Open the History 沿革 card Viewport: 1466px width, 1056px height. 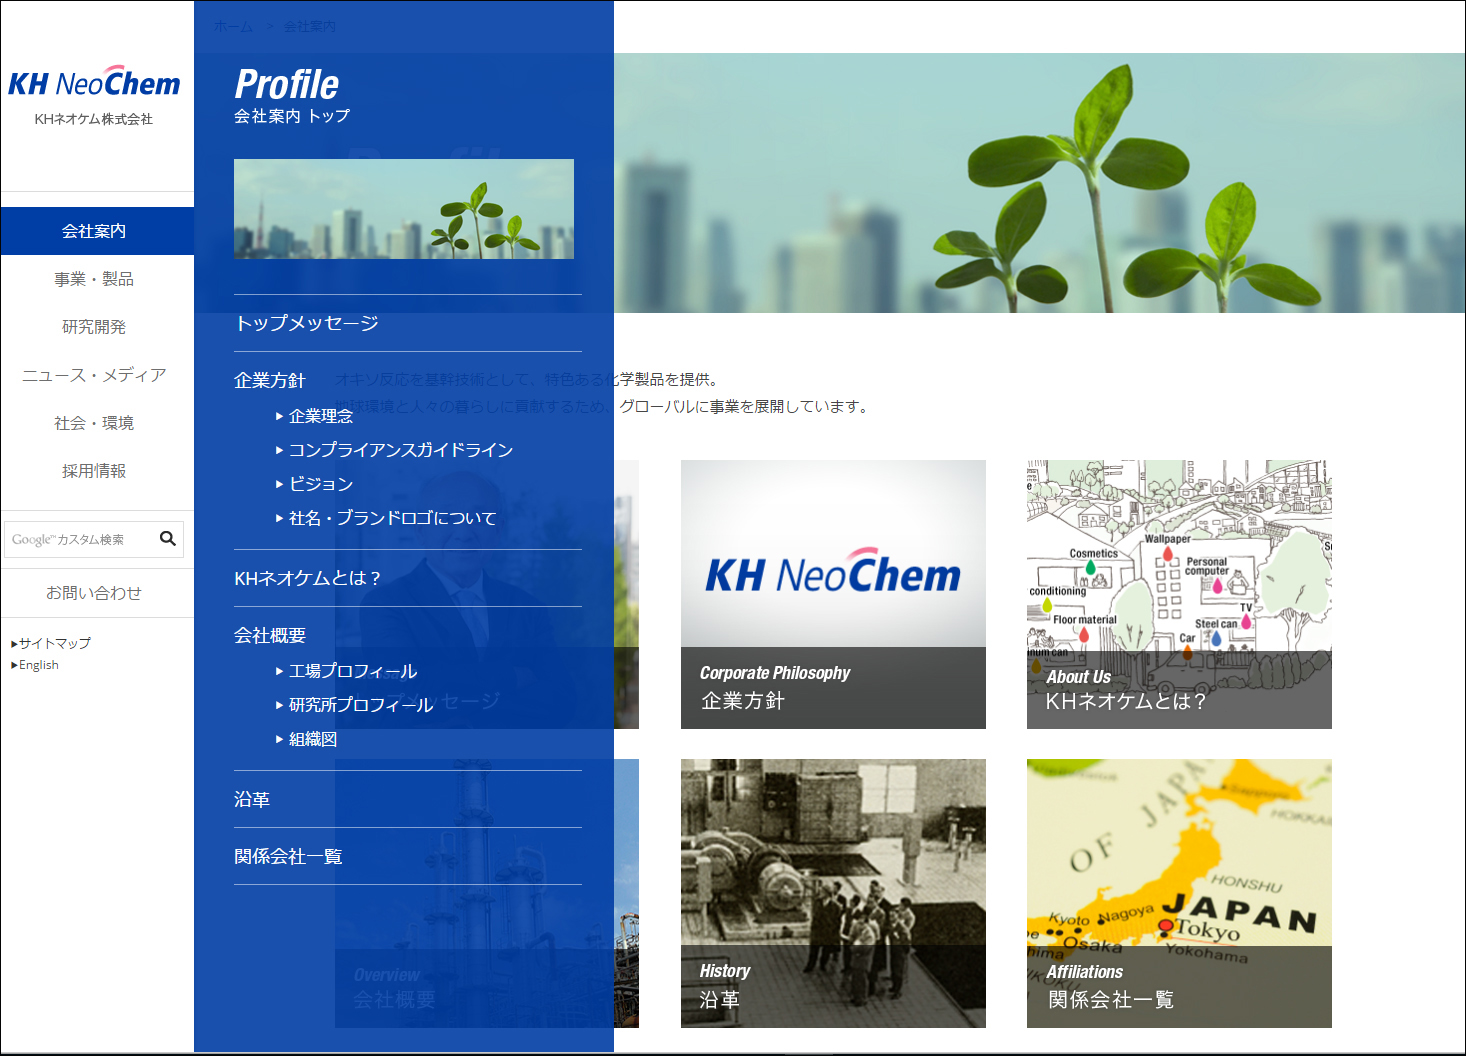pyautogui.click(x=833, y=893)
